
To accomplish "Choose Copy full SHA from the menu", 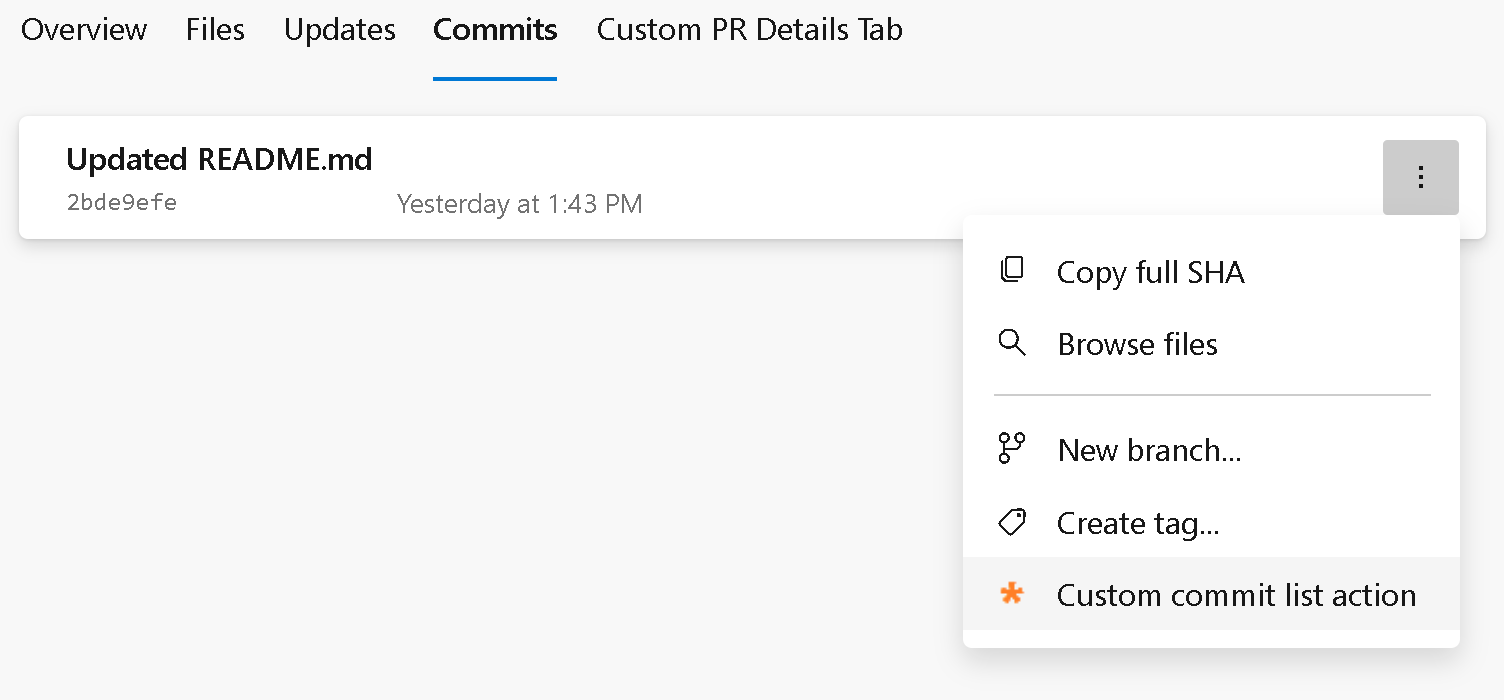I will click(1150, 272).
